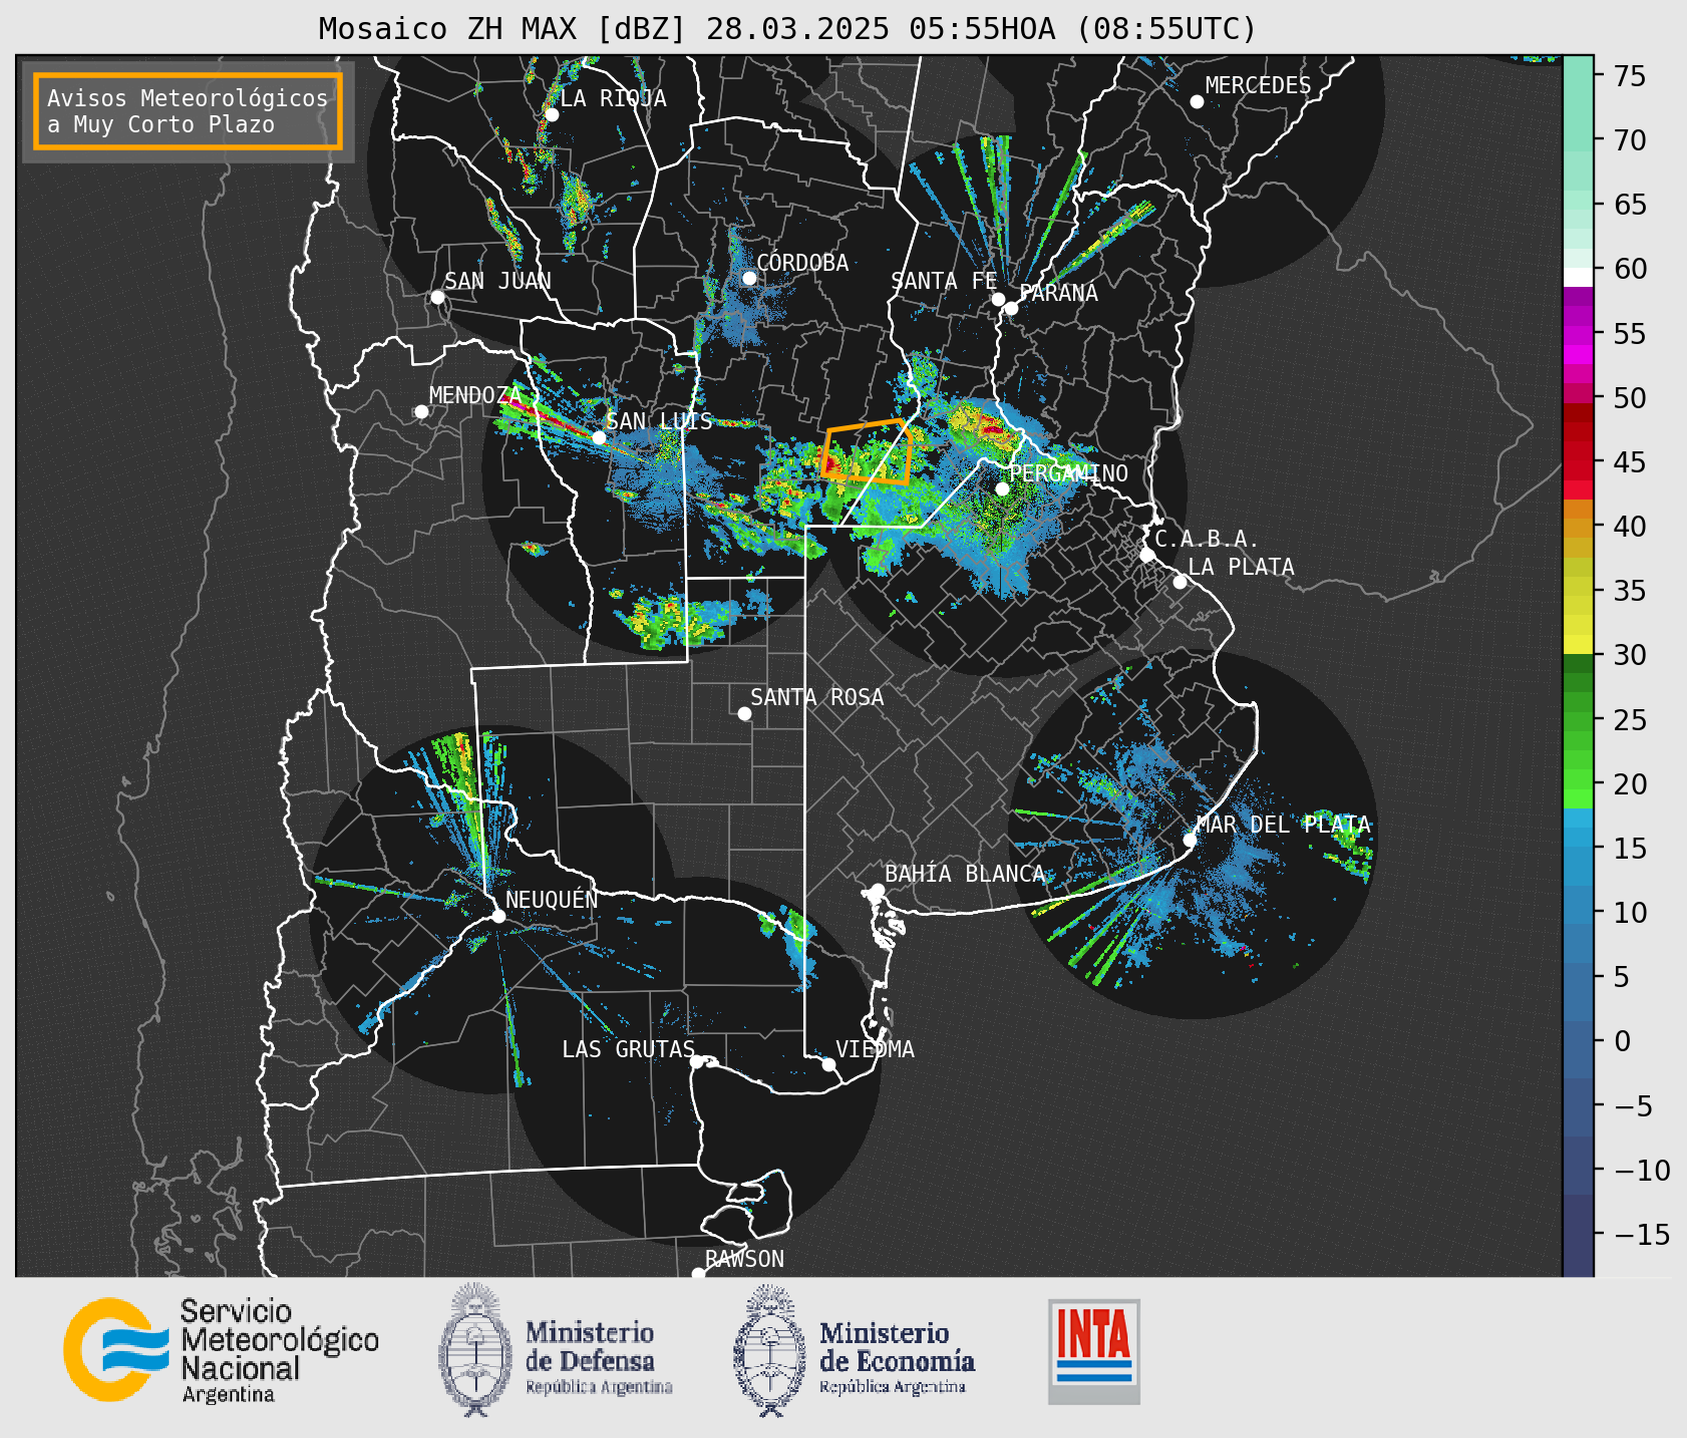Click the white dot marker at Córdoba
The height and width of the screenshot is (1438, 1687).
(749, 278)
